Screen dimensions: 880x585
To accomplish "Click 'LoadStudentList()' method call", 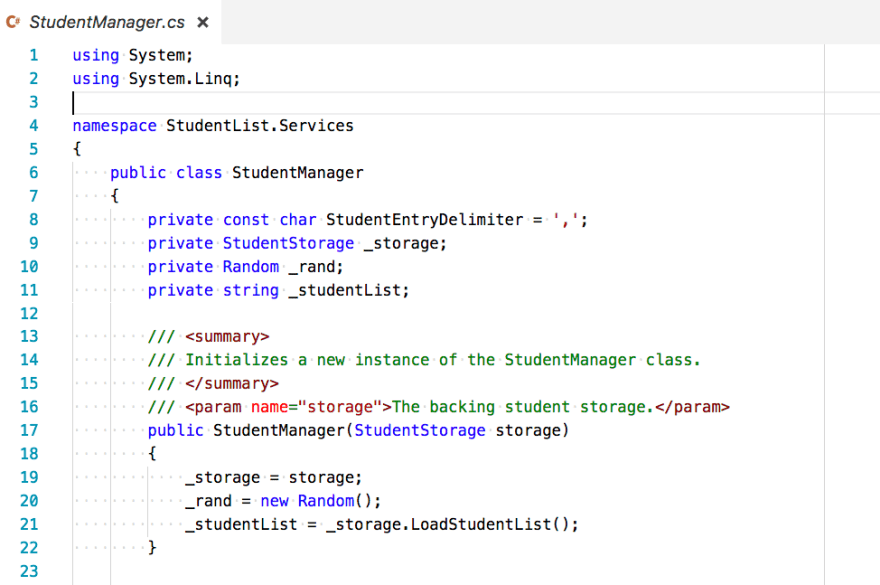I will pos(489,524).
